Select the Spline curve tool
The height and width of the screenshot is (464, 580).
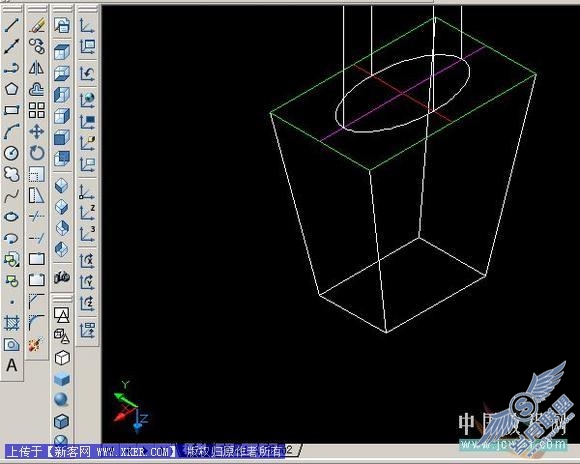click(x=12, y=195)
